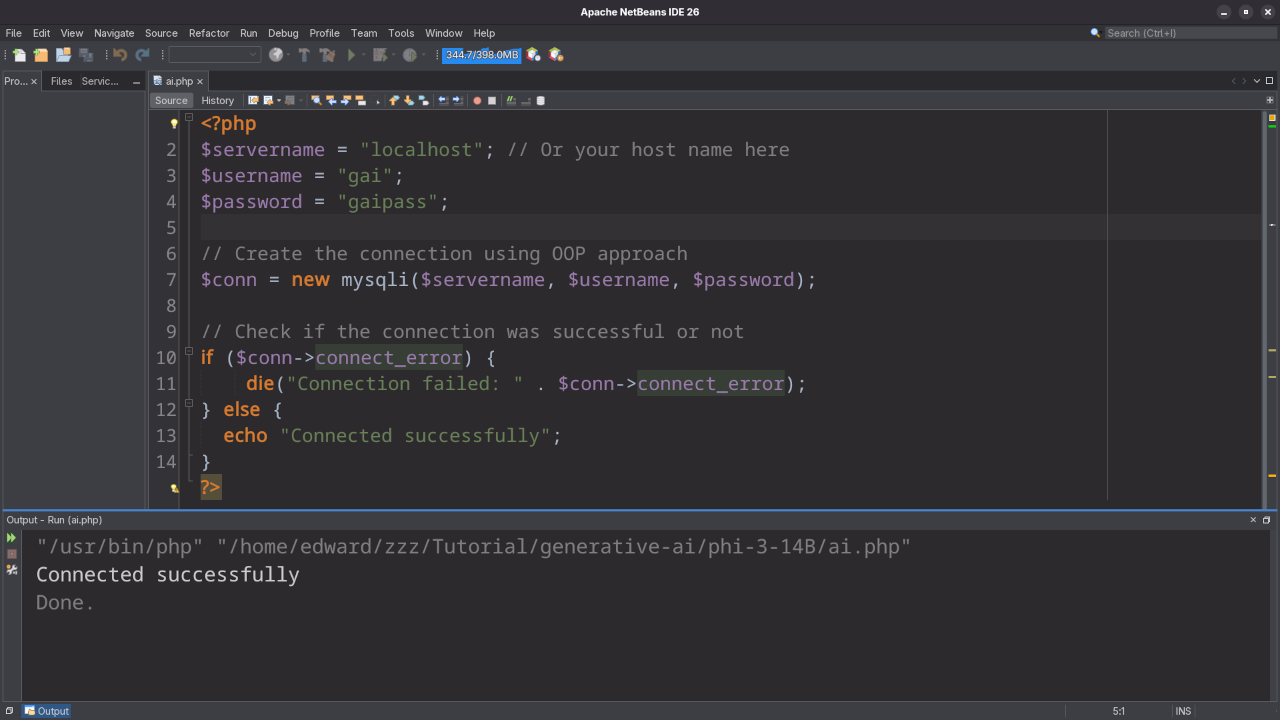
Task: Toggle the INS insert mode indicator
Action: (1183, 711)
